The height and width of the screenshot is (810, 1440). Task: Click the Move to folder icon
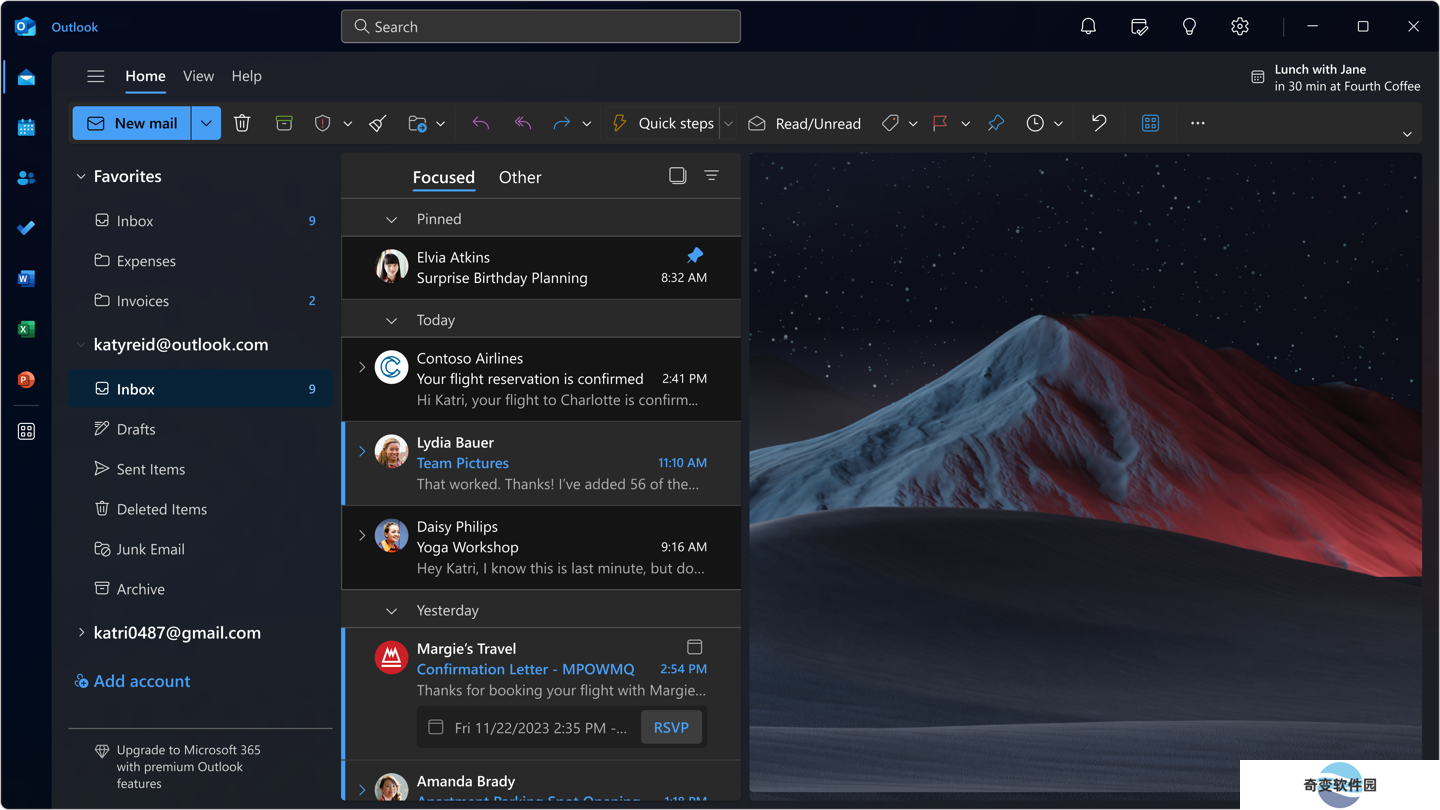pos(417,123)
